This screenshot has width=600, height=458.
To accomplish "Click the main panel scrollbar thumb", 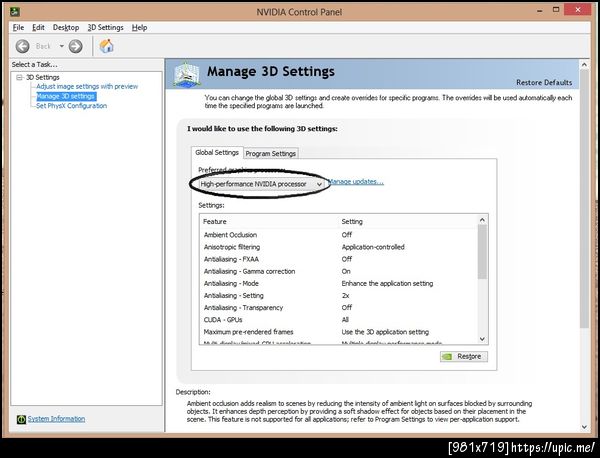I will [x=584, y=198].
